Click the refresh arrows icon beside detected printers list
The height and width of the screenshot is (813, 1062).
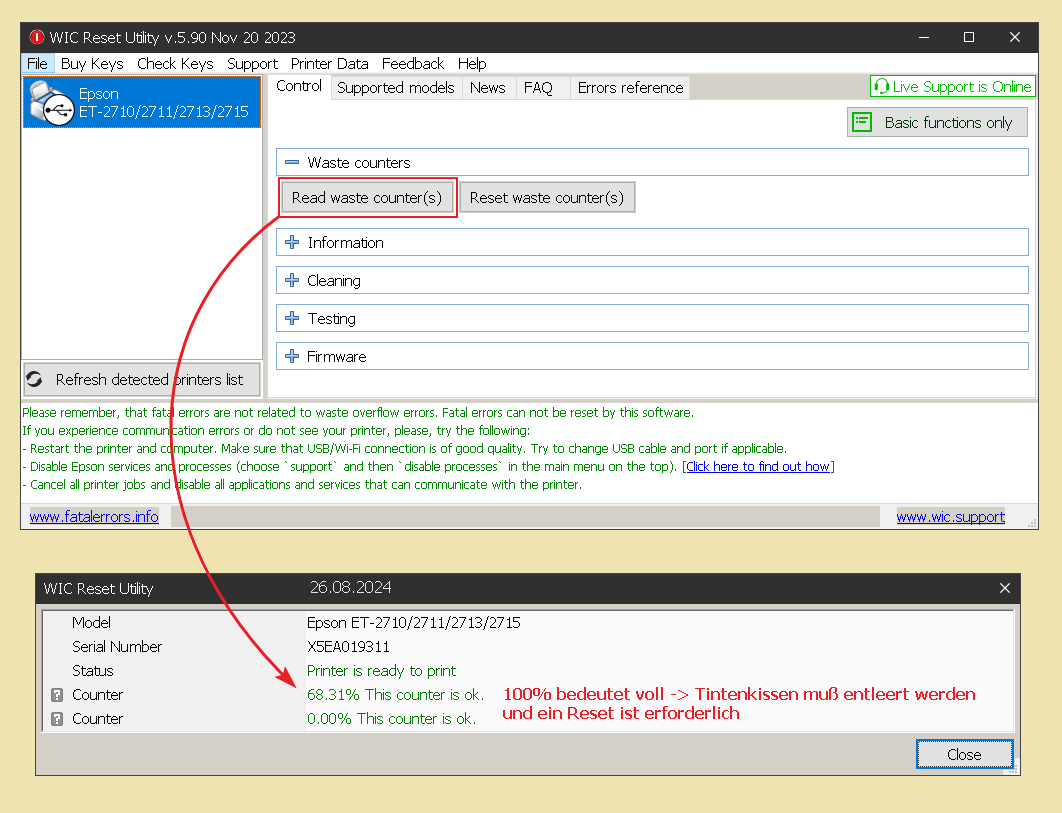(x=35, y=379)
